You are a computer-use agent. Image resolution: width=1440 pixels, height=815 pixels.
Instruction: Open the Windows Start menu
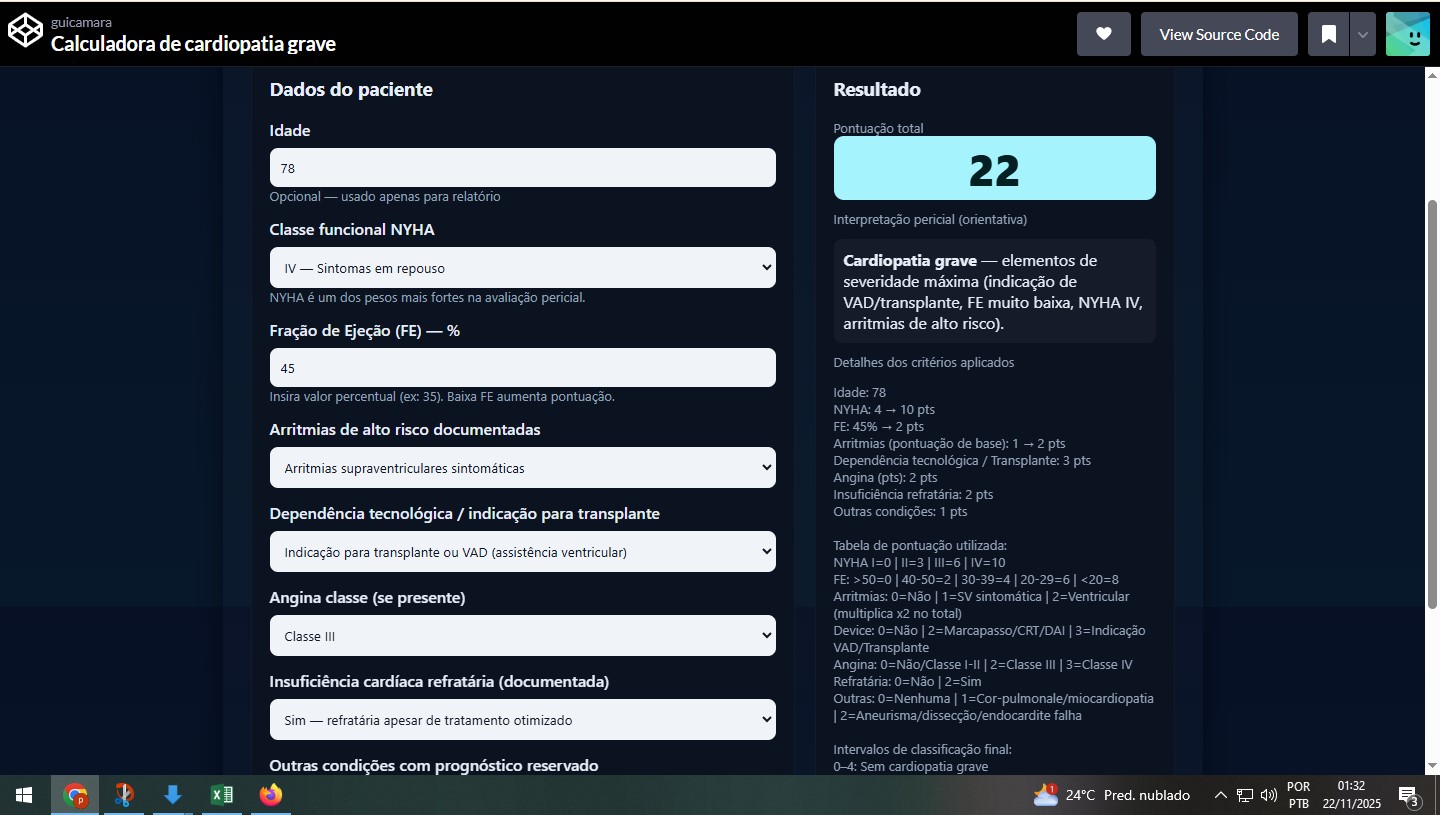point(24,795)
